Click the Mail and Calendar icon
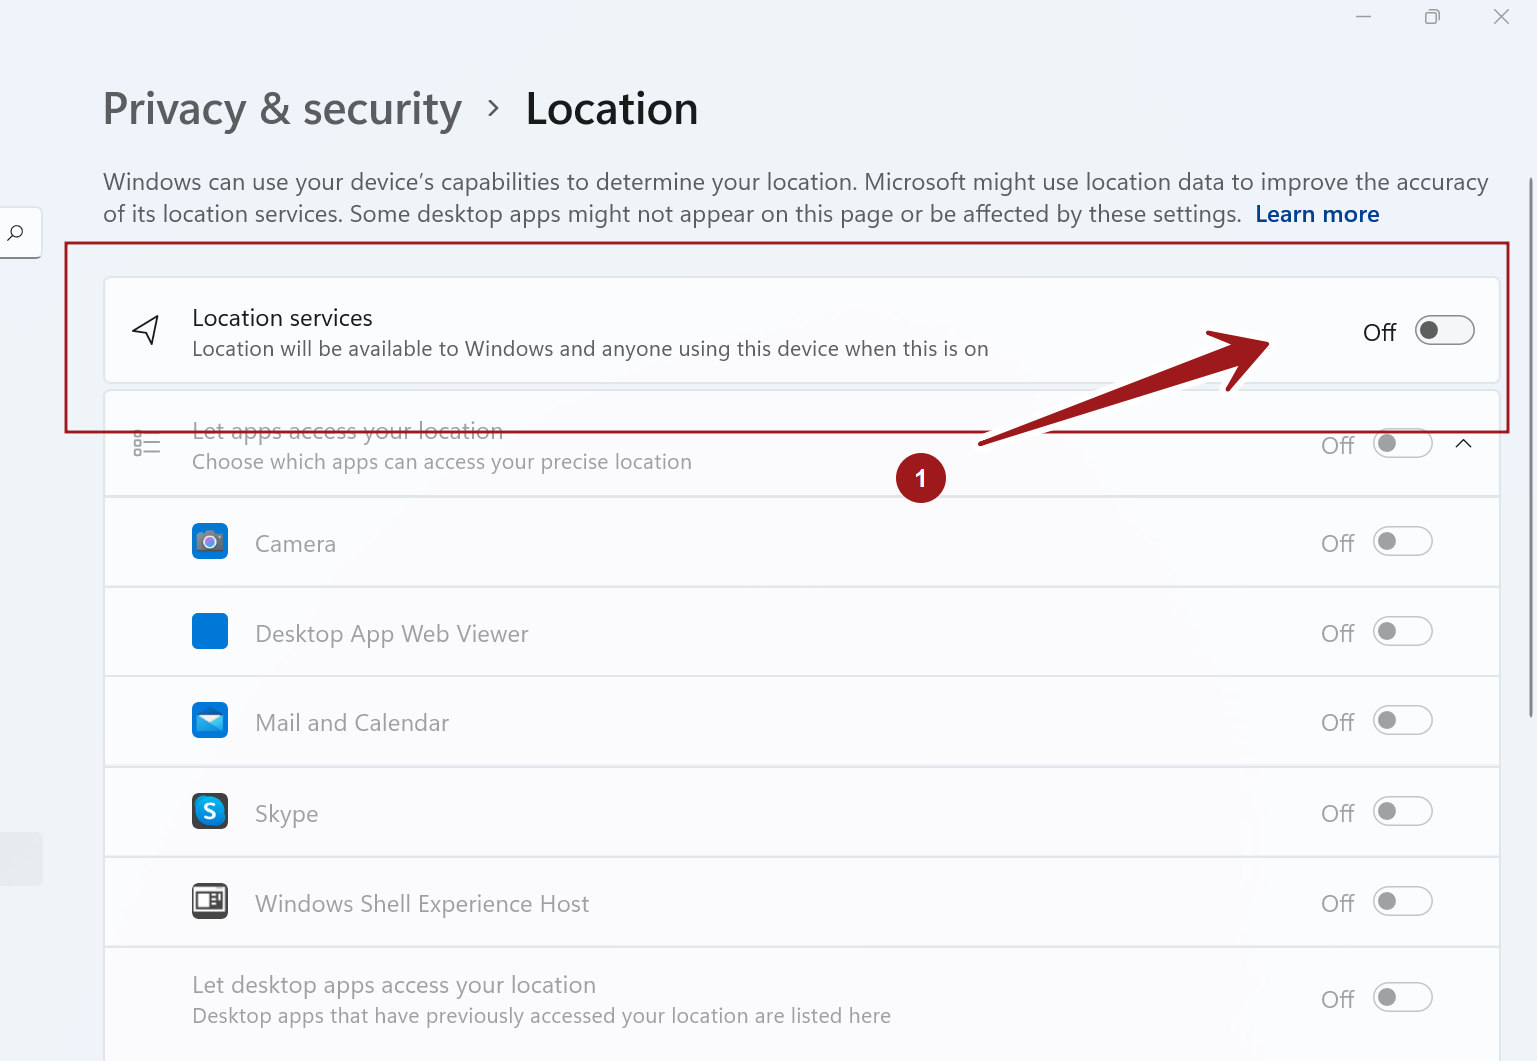1537x1061 pixels. (x=210, y=720)
